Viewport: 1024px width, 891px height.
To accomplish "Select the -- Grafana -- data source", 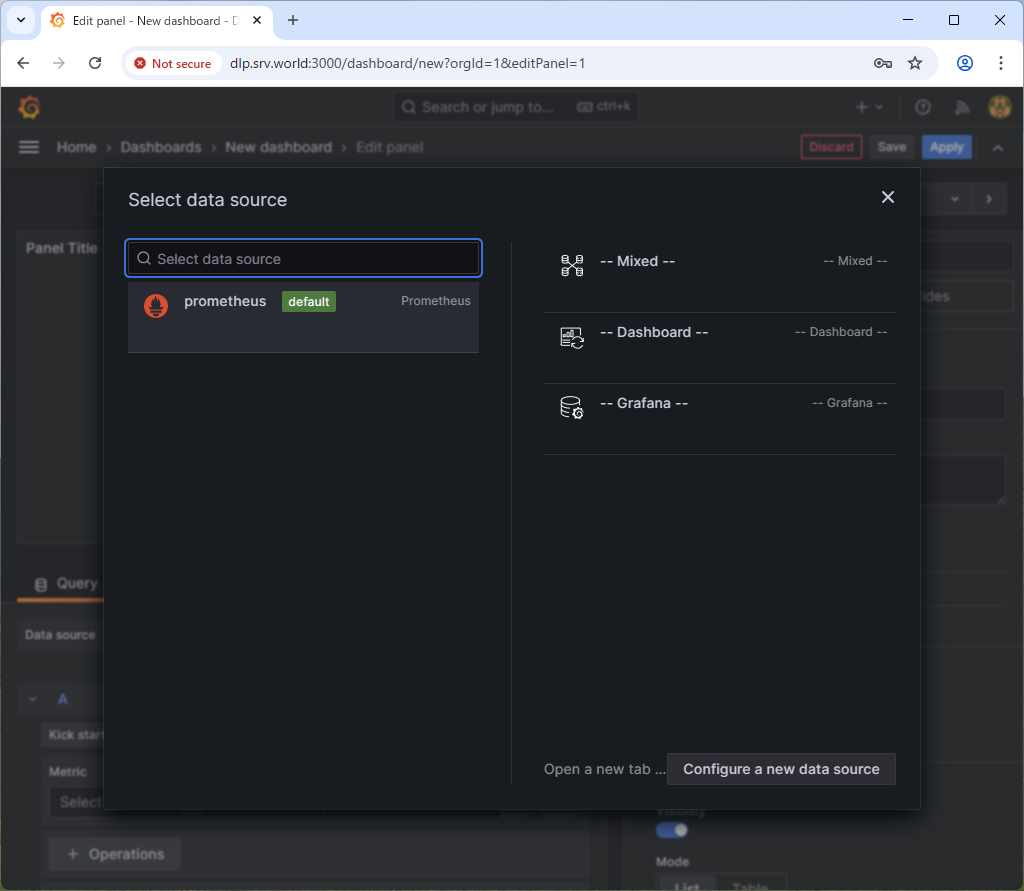I will tap(720, 419).
